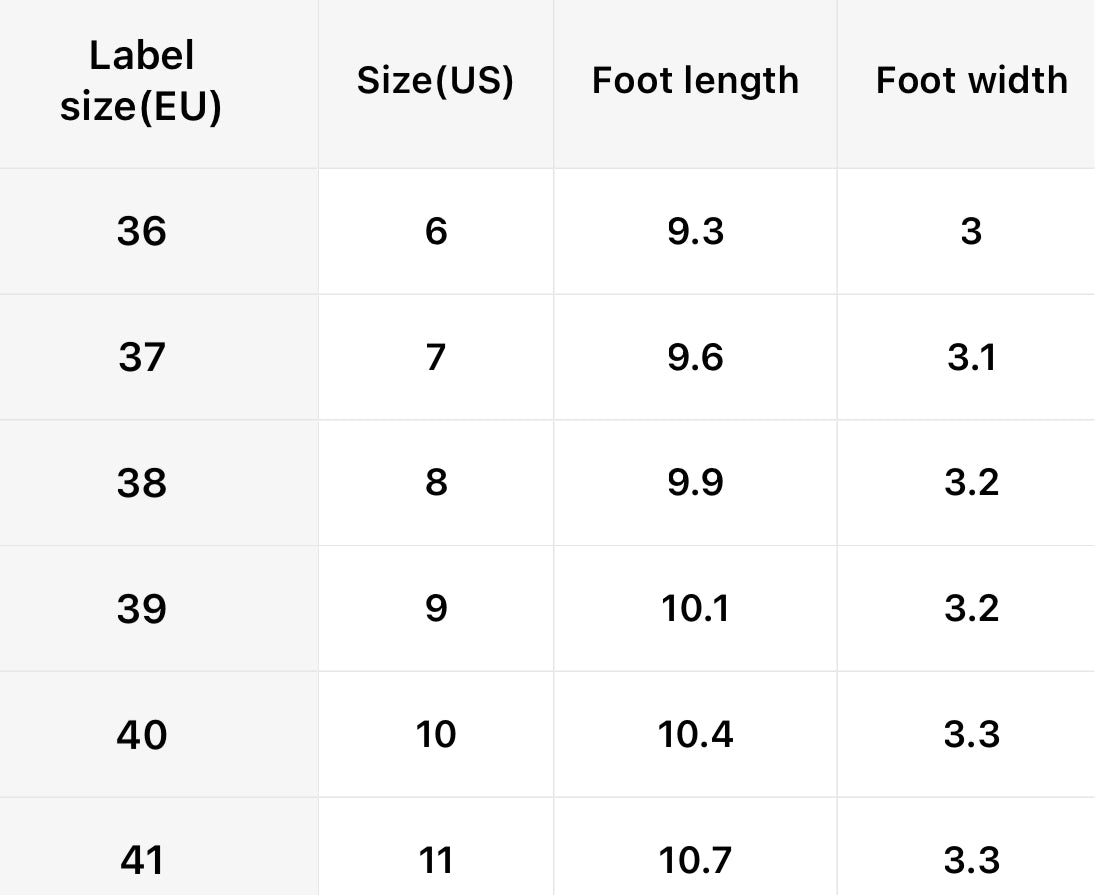Click foot width 3.2 in EU 38 row
This screenshot has height=895, width=1095.
971,483
